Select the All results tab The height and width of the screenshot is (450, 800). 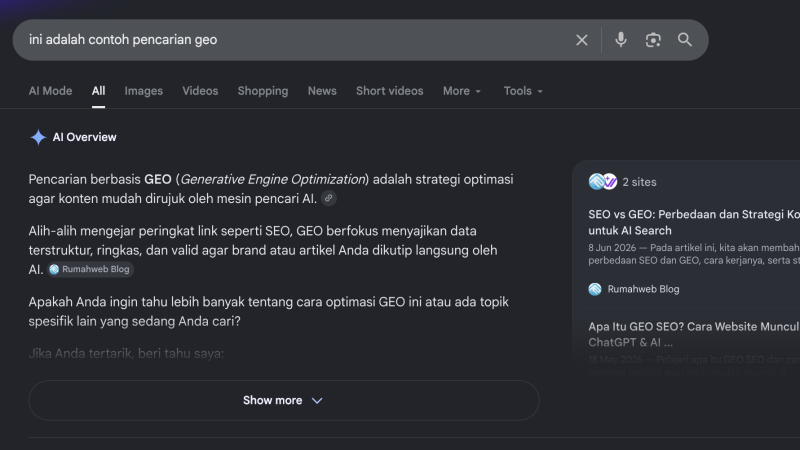click(98, 91)
